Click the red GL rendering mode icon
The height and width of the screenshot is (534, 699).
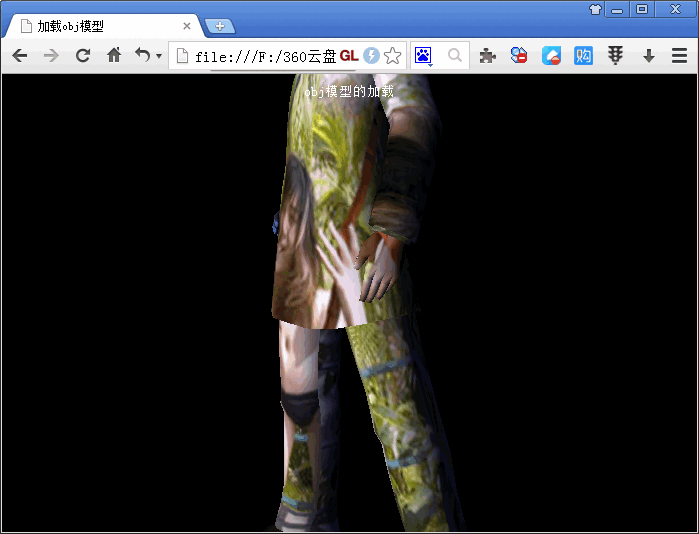click(349, 56)
